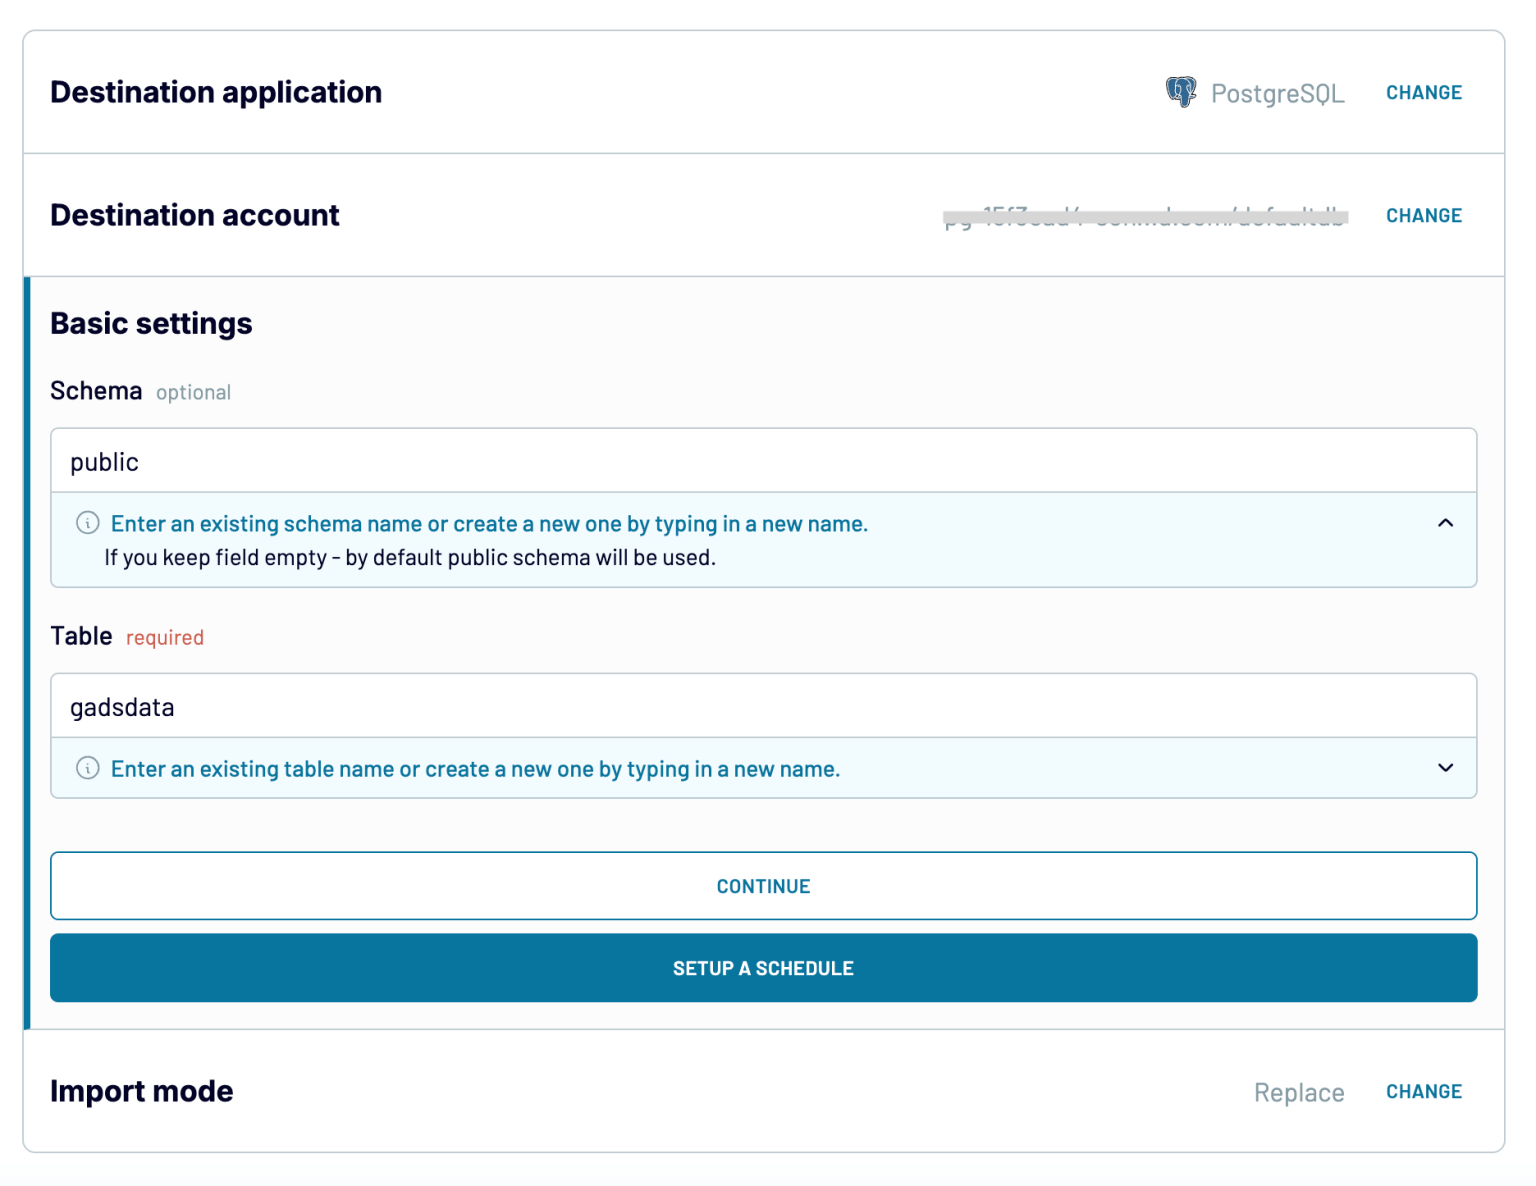Image resolution: width=1536 pixels, height=1186 pixels.
Task: Click the PostgreSQL label text
Action: (1277, 92)
